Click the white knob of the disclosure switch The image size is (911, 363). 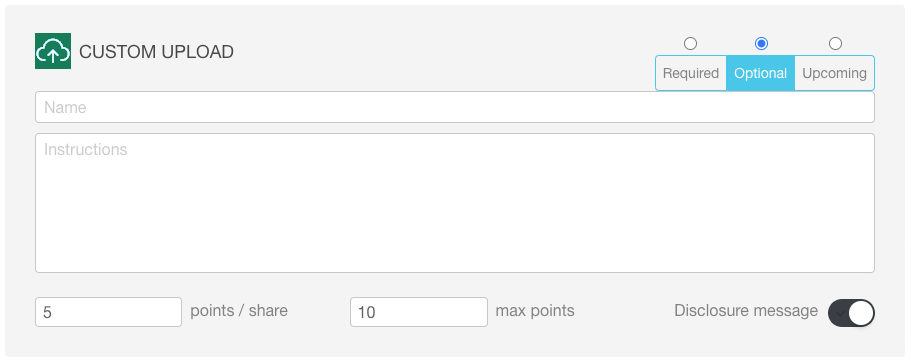(861, 313)
